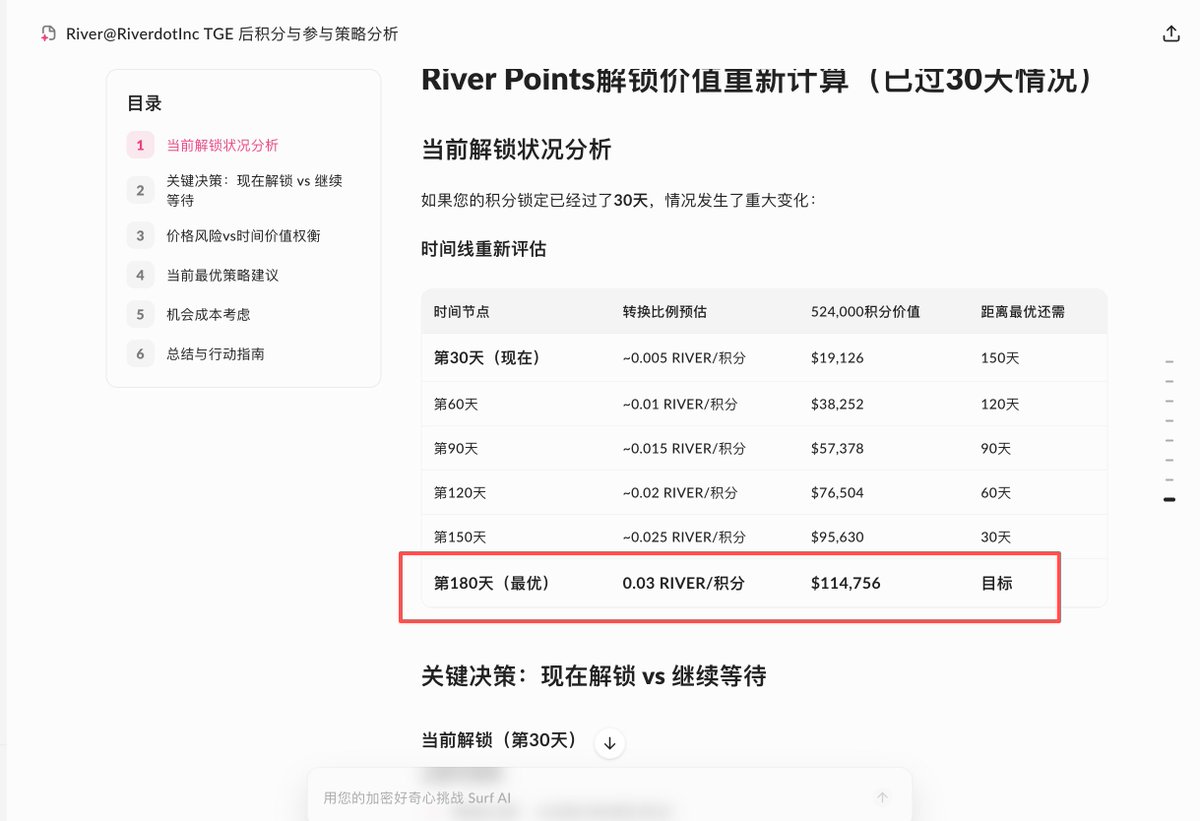Click the cell 第150天

point(460,537)
